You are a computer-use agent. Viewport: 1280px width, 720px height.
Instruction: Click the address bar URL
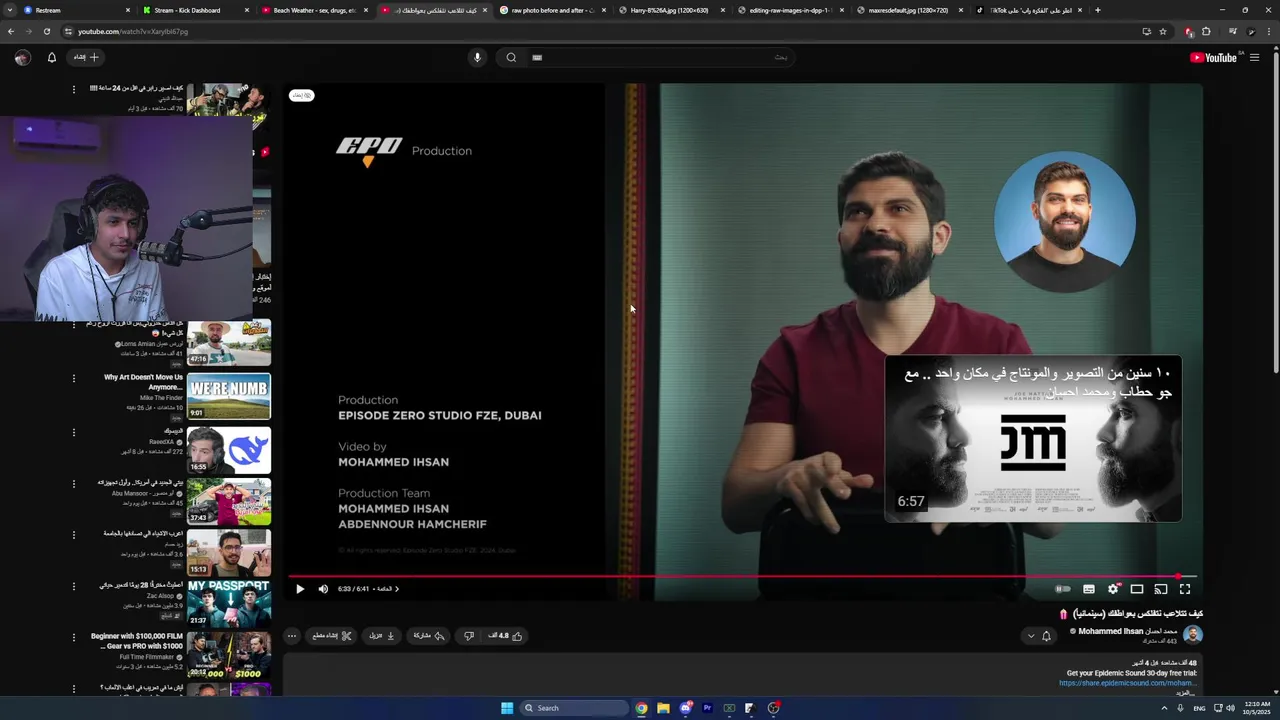point(133,31)
